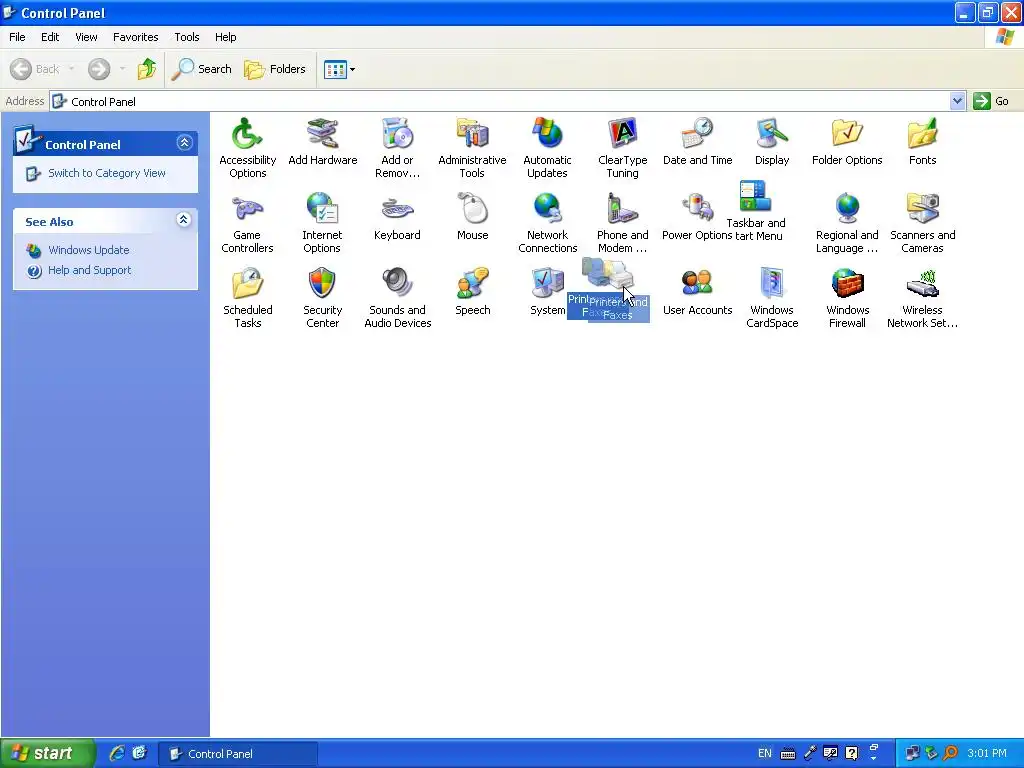Viewport: 1024px width, 768px height.
Task: Click the Search toolbar button
Action: (x=202, y=69)
